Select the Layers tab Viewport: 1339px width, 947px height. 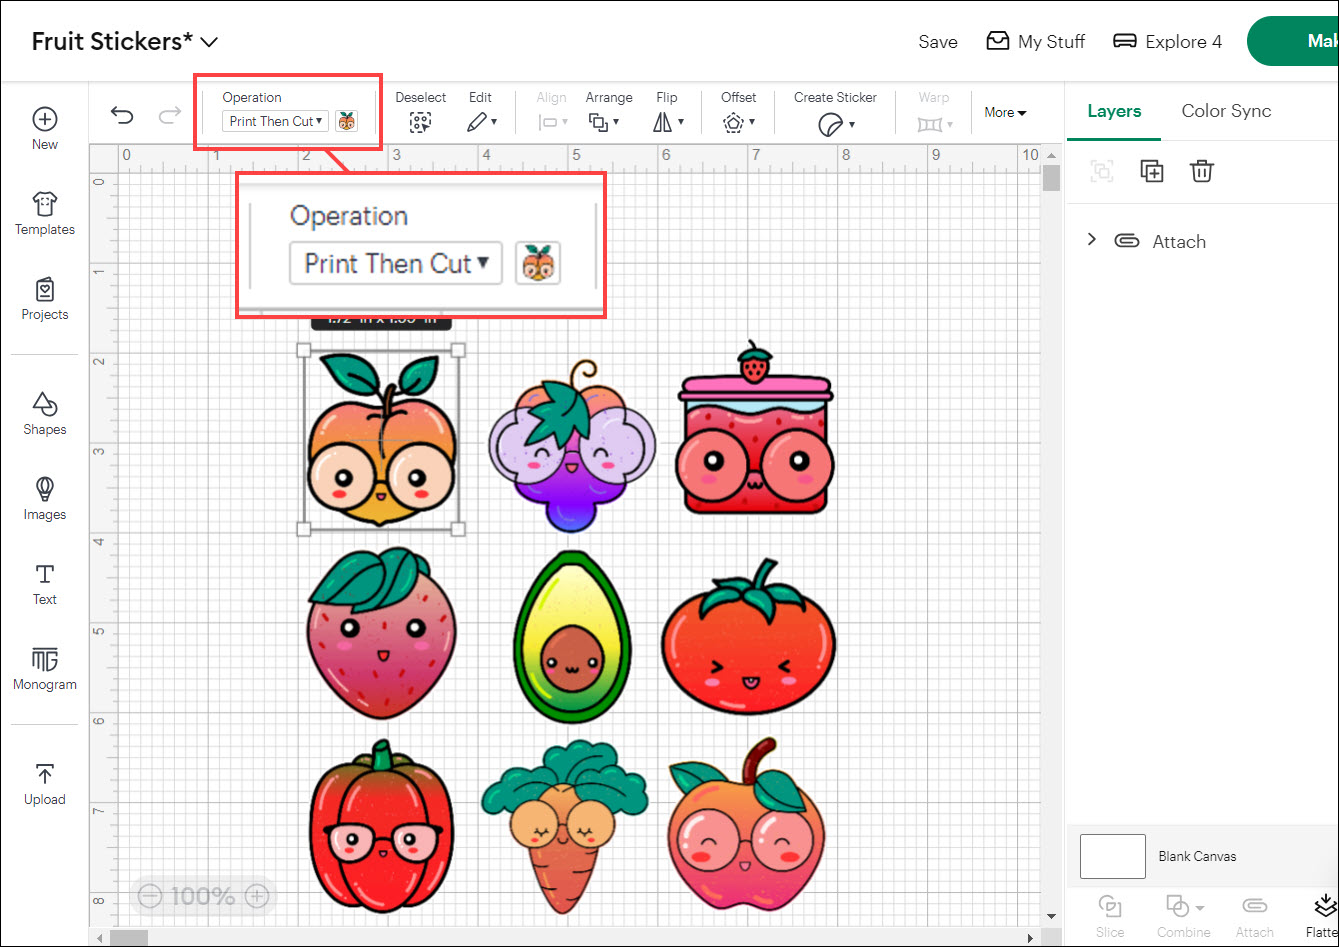(1114, 111)
